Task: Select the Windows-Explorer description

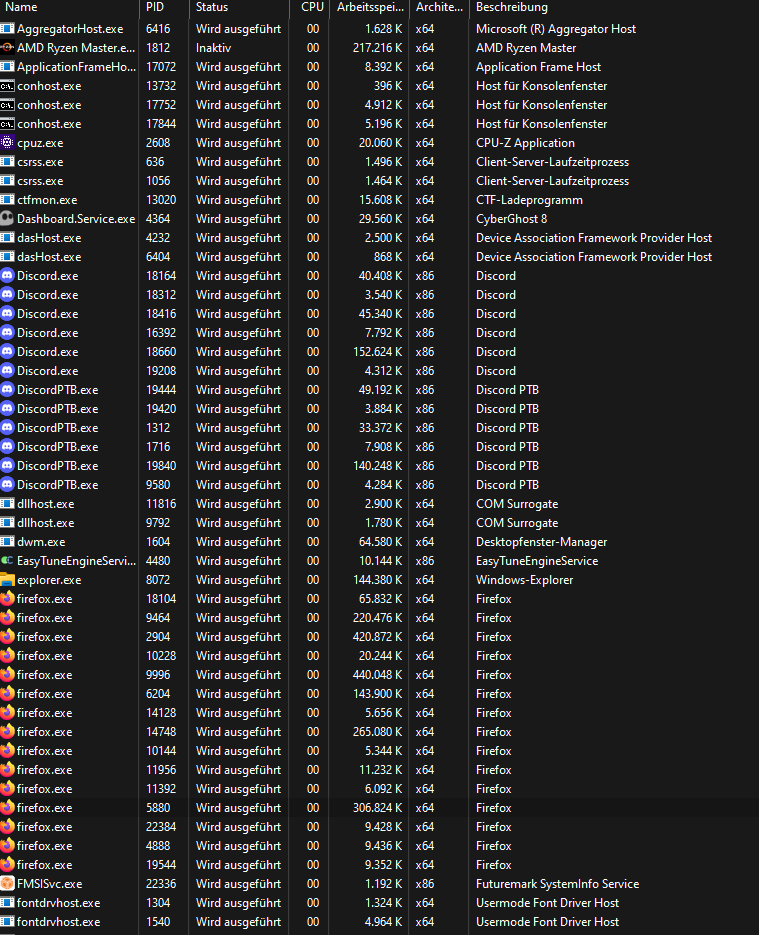Action: 525,580
